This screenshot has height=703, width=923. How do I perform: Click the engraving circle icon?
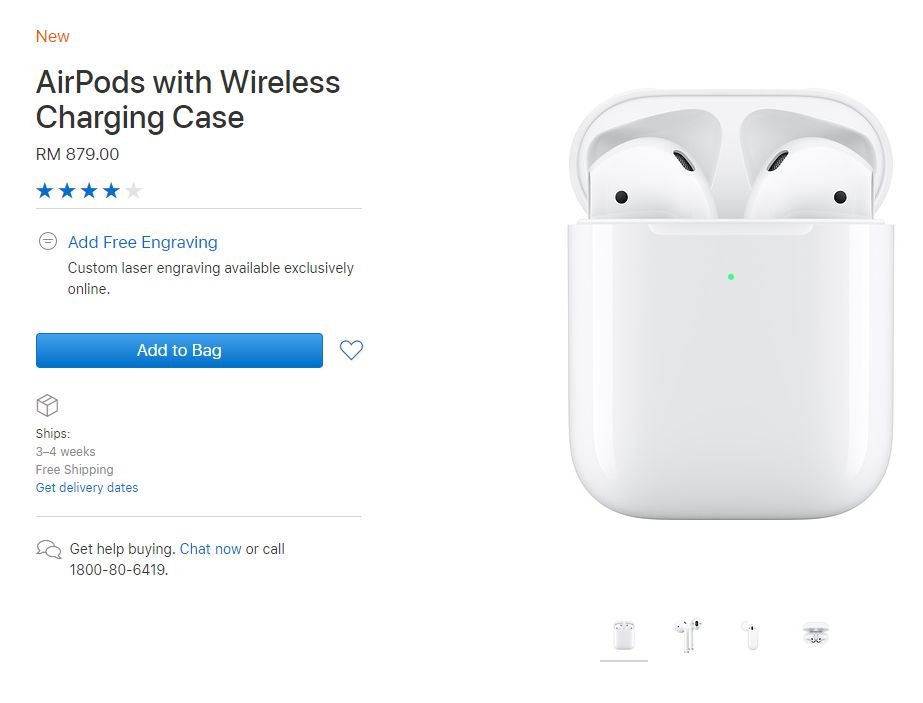[47, 242]
